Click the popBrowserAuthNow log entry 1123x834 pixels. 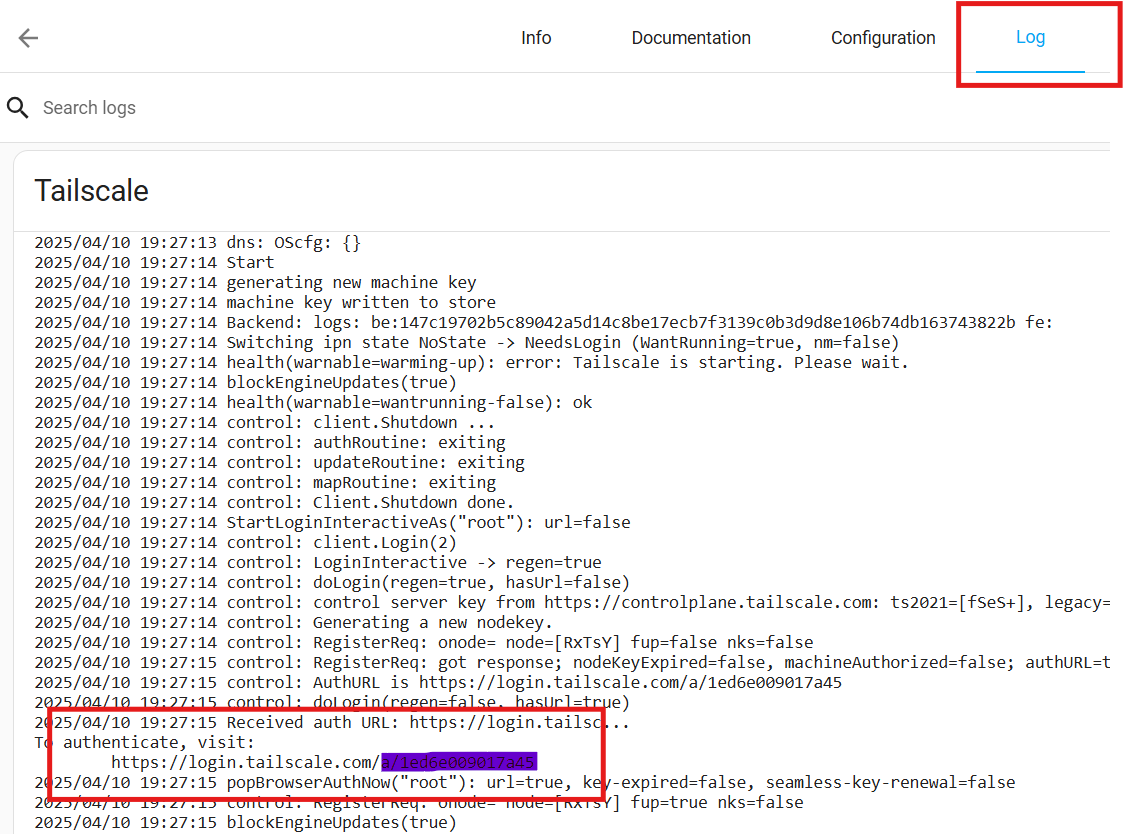[620, 782]
